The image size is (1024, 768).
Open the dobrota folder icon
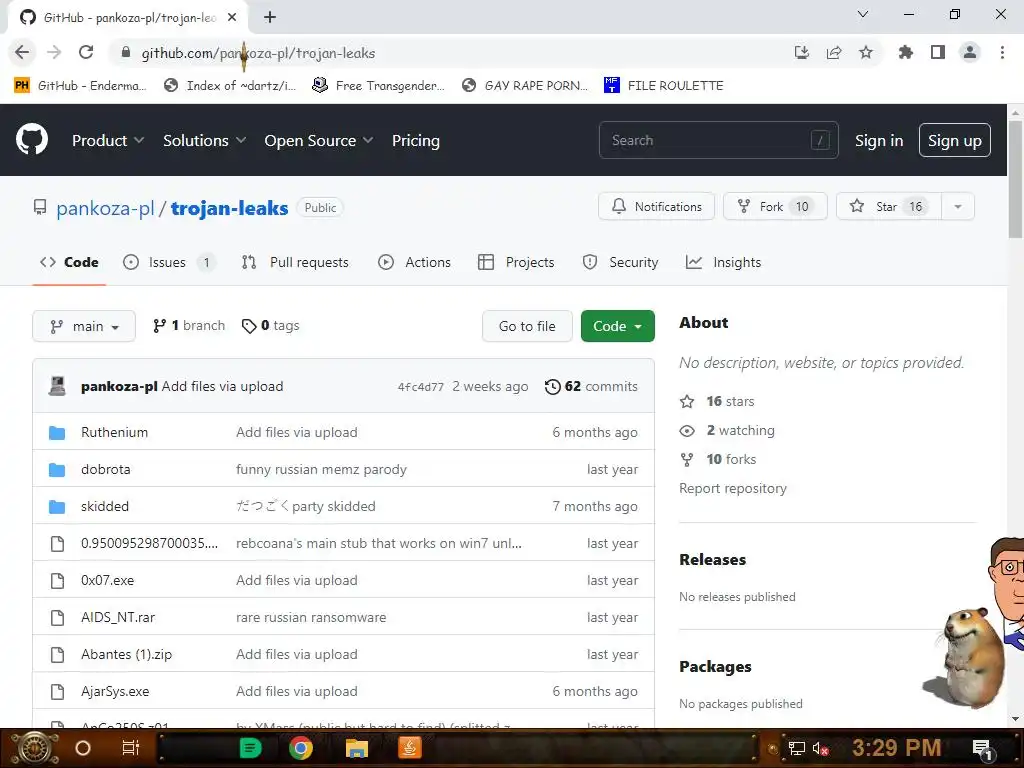tap(57, 470)
